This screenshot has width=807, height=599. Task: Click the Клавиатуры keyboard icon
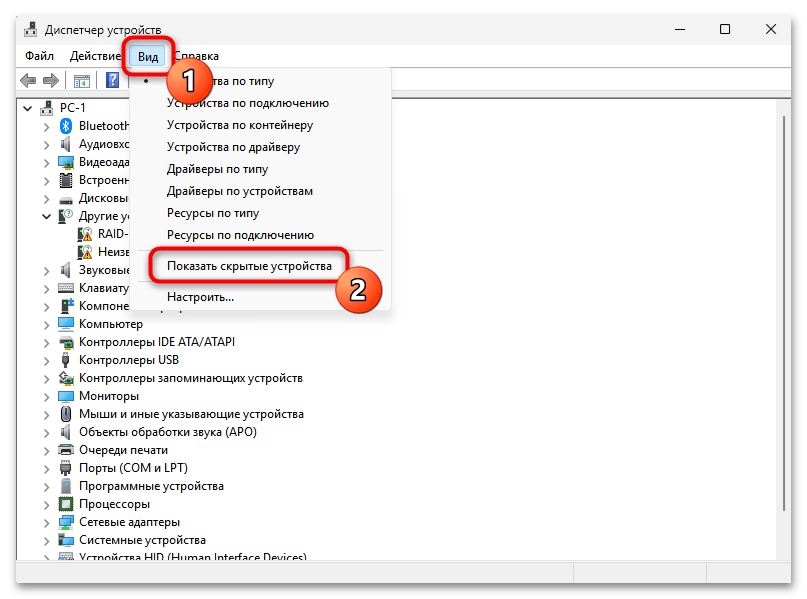[66, 288]
